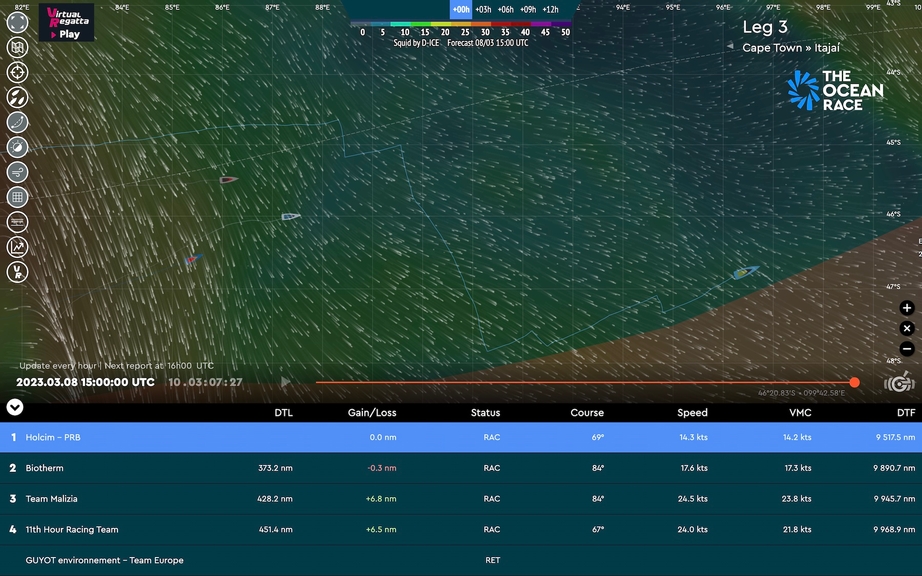Select the +12h forecast tab
The image size is (922, 576).
pyautogui.click(x=550, y=9)
